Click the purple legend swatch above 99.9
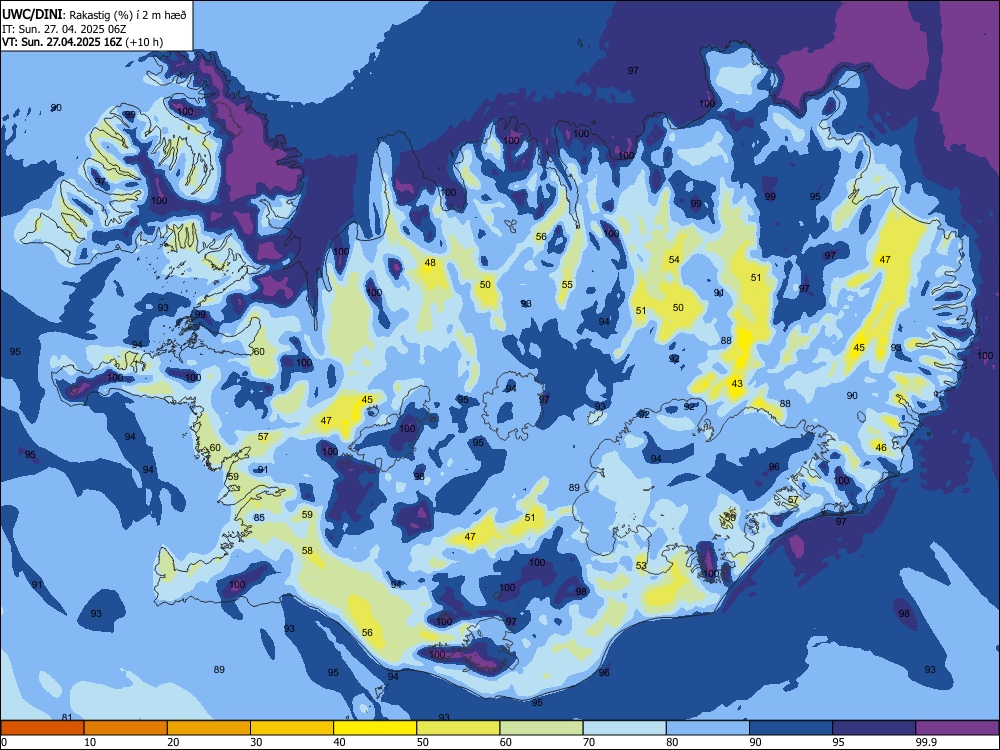The image size is (1000, 750). (x=957, y=728)
